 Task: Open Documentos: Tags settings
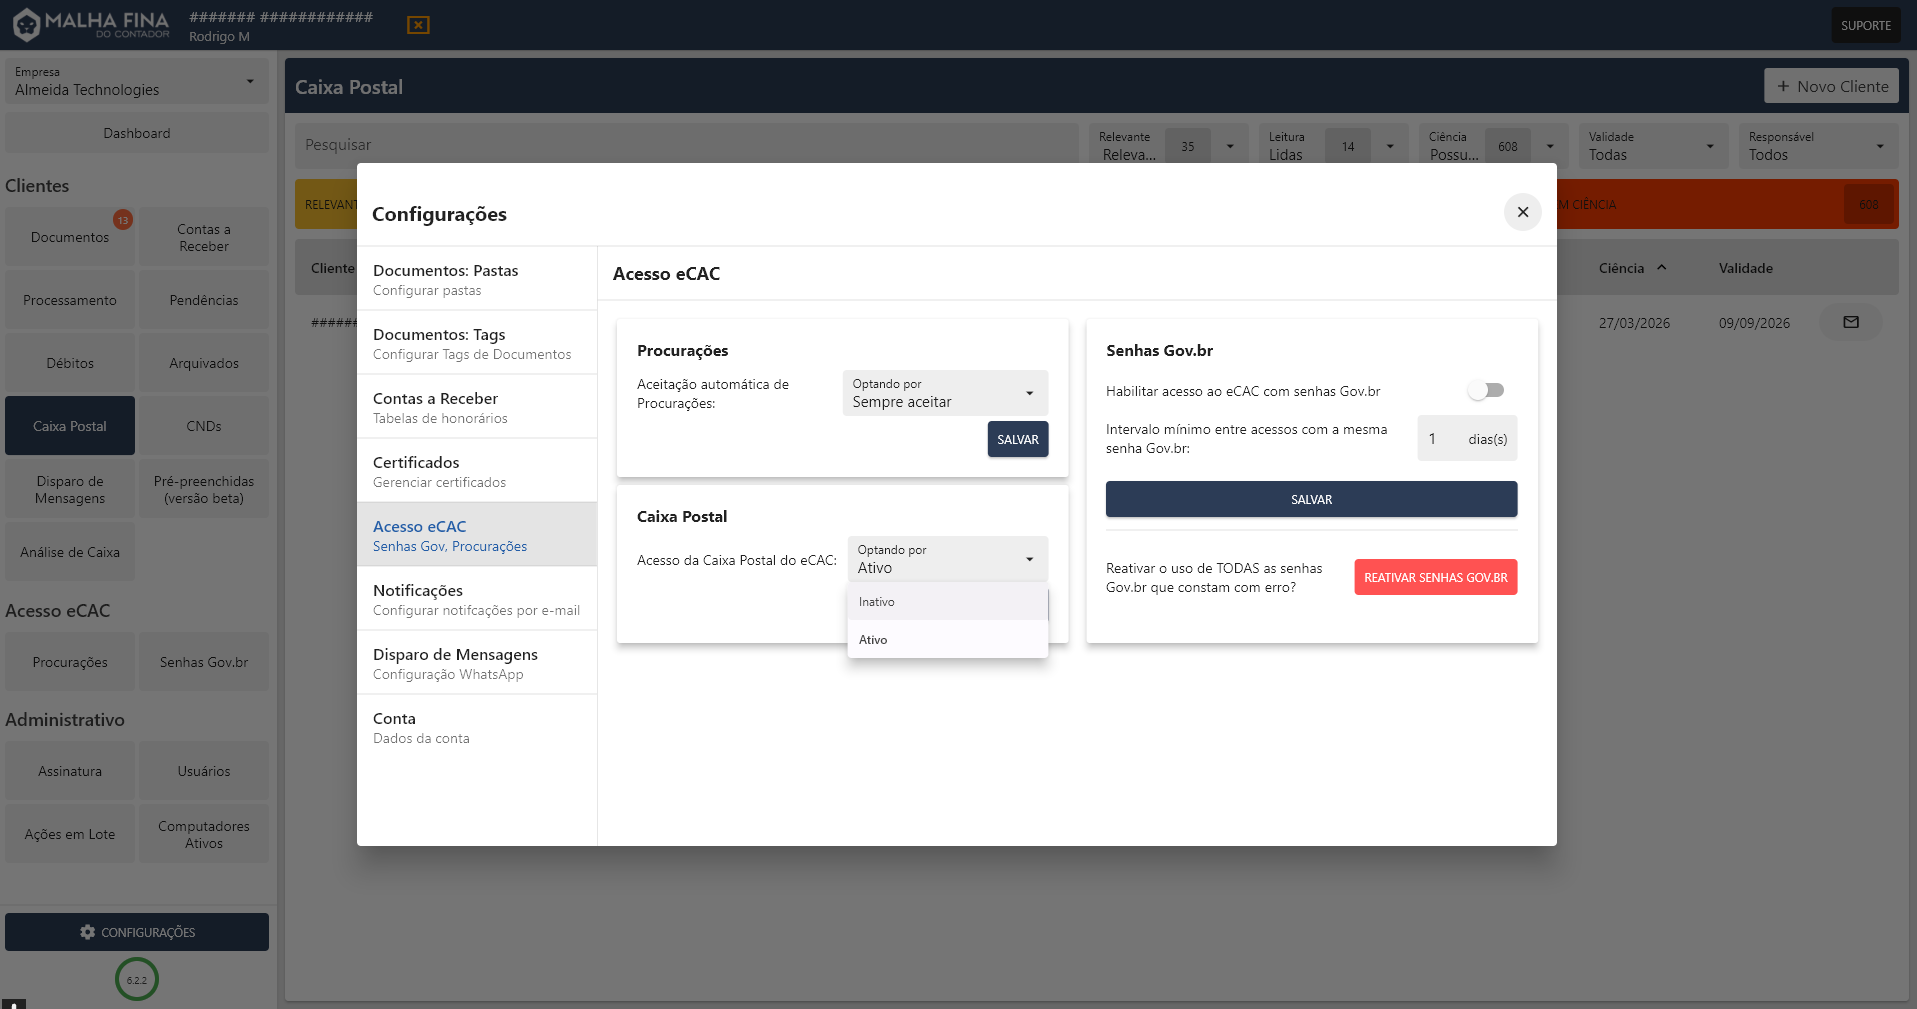tap(476, 343)
